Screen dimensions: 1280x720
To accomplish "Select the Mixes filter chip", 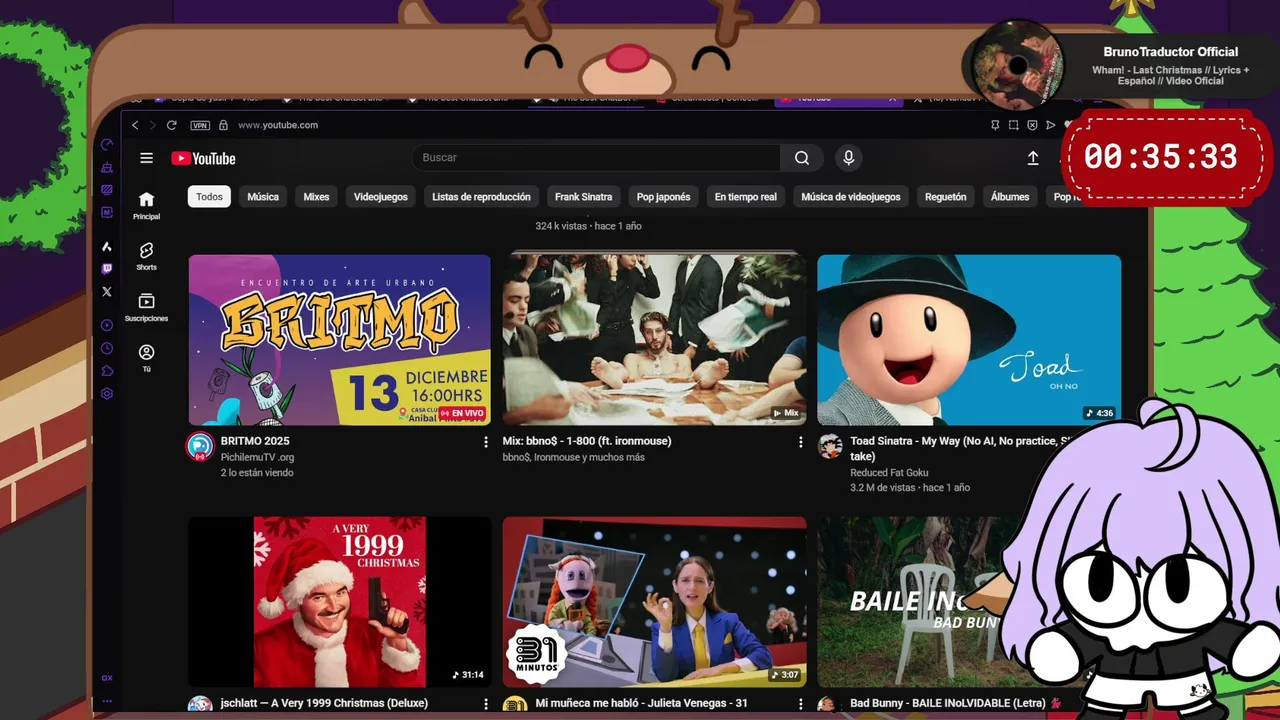I will coord(316,197).
